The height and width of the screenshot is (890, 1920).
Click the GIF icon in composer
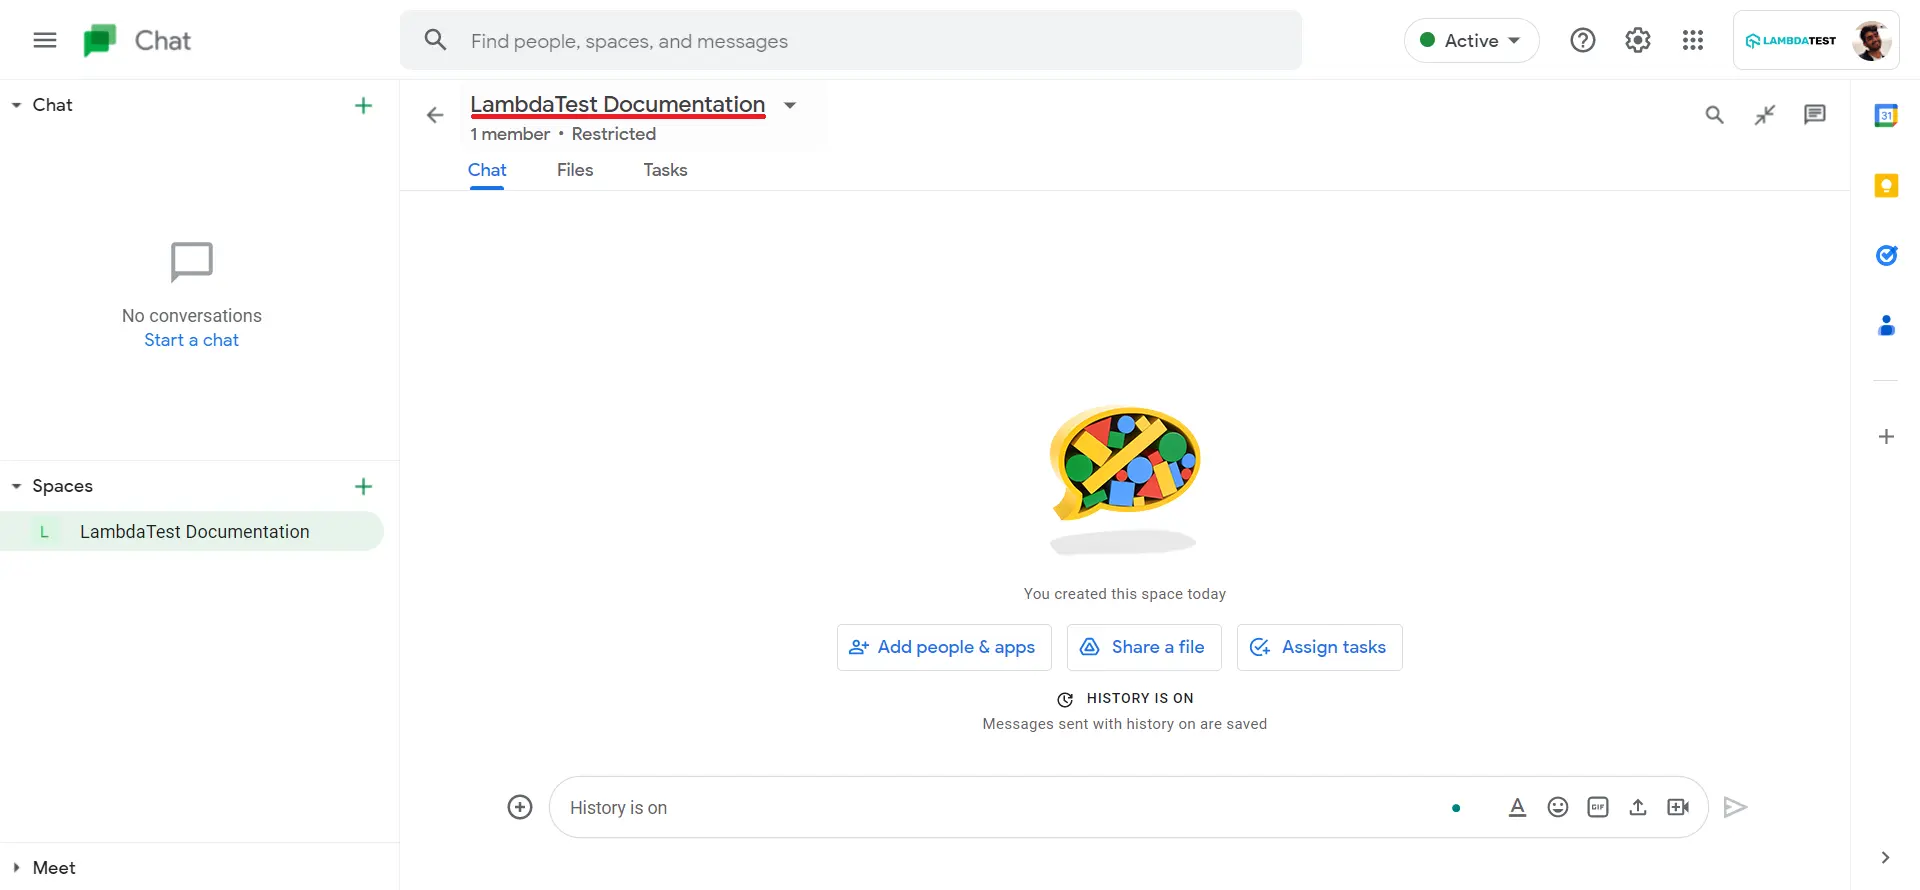click(x=1597, y=807)
